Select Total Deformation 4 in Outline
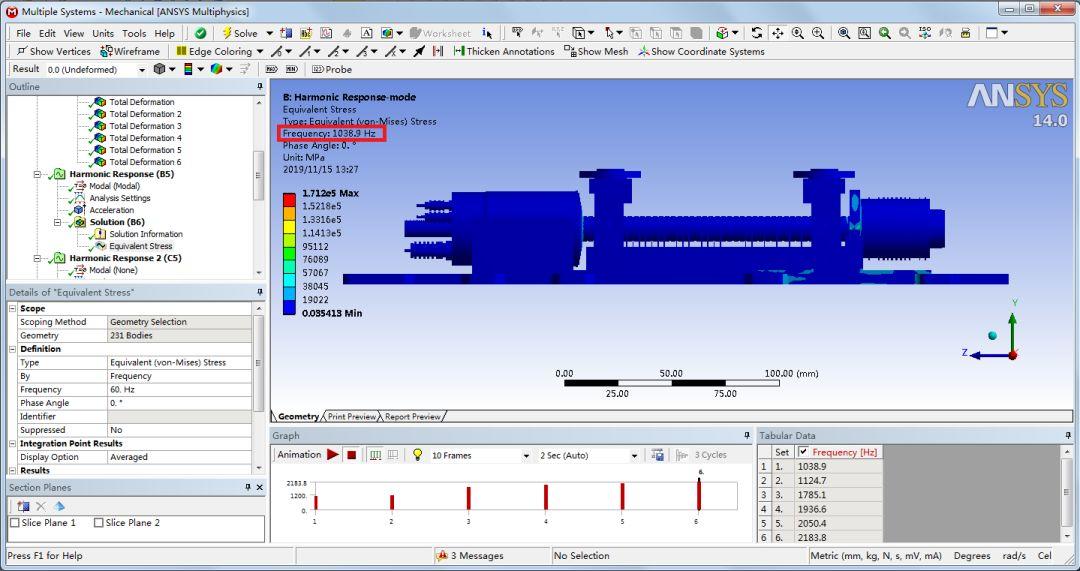This screenshot has height=571, width=1080. 145,138
